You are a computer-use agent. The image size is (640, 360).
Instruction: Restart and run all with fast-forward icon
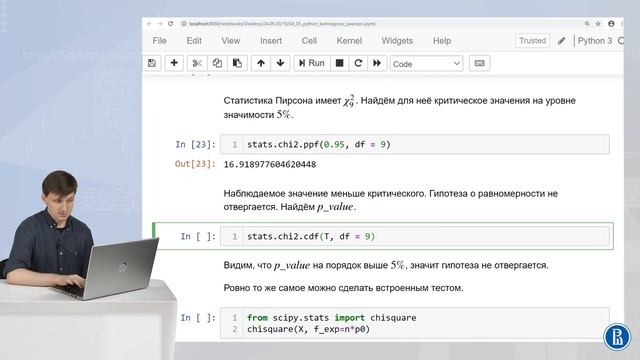(x=377, y=63)
